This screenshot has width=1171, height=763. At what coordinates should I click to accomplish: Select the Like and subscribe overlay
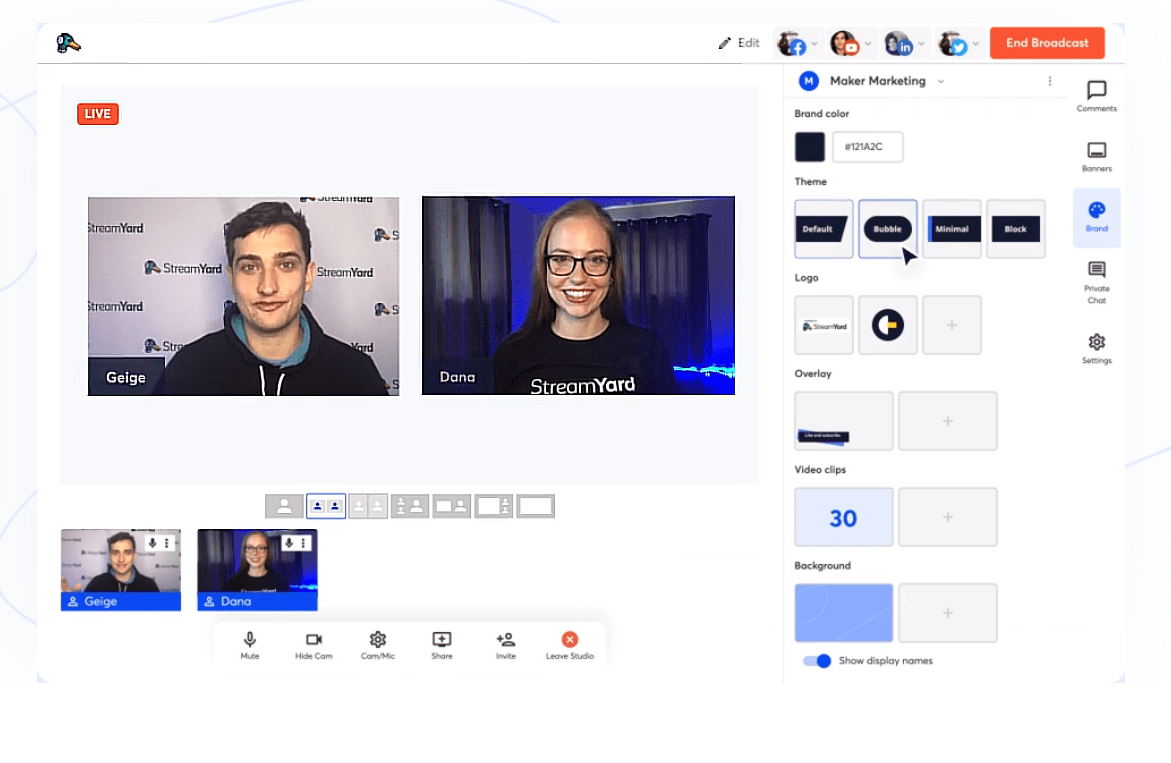pyautogui.click(x=843, y=421)
